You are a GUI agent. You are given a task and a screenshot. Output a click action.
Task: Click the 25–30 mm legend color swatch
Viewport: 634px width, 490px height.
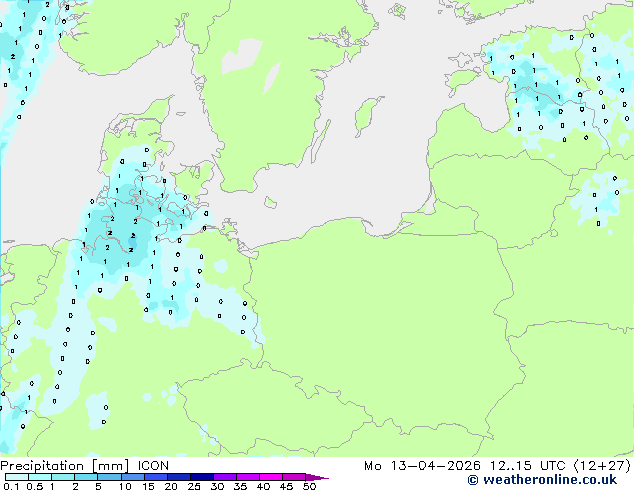click(x=201, y=477)
